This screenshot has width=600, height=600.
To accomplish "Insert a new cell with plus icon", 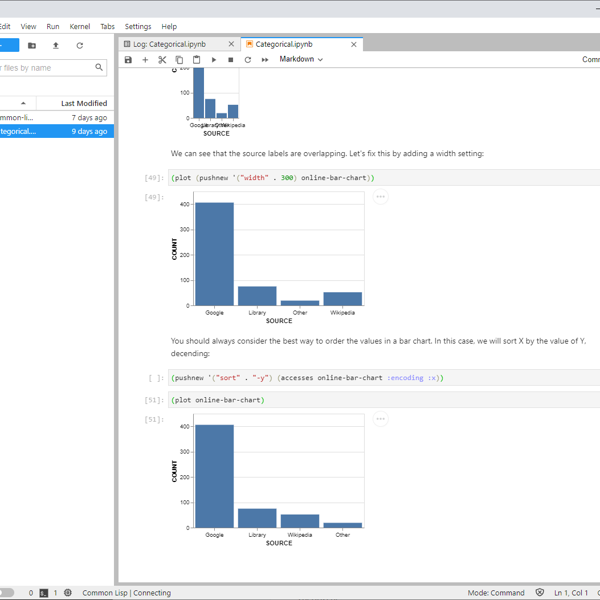I will pos(145,60).
